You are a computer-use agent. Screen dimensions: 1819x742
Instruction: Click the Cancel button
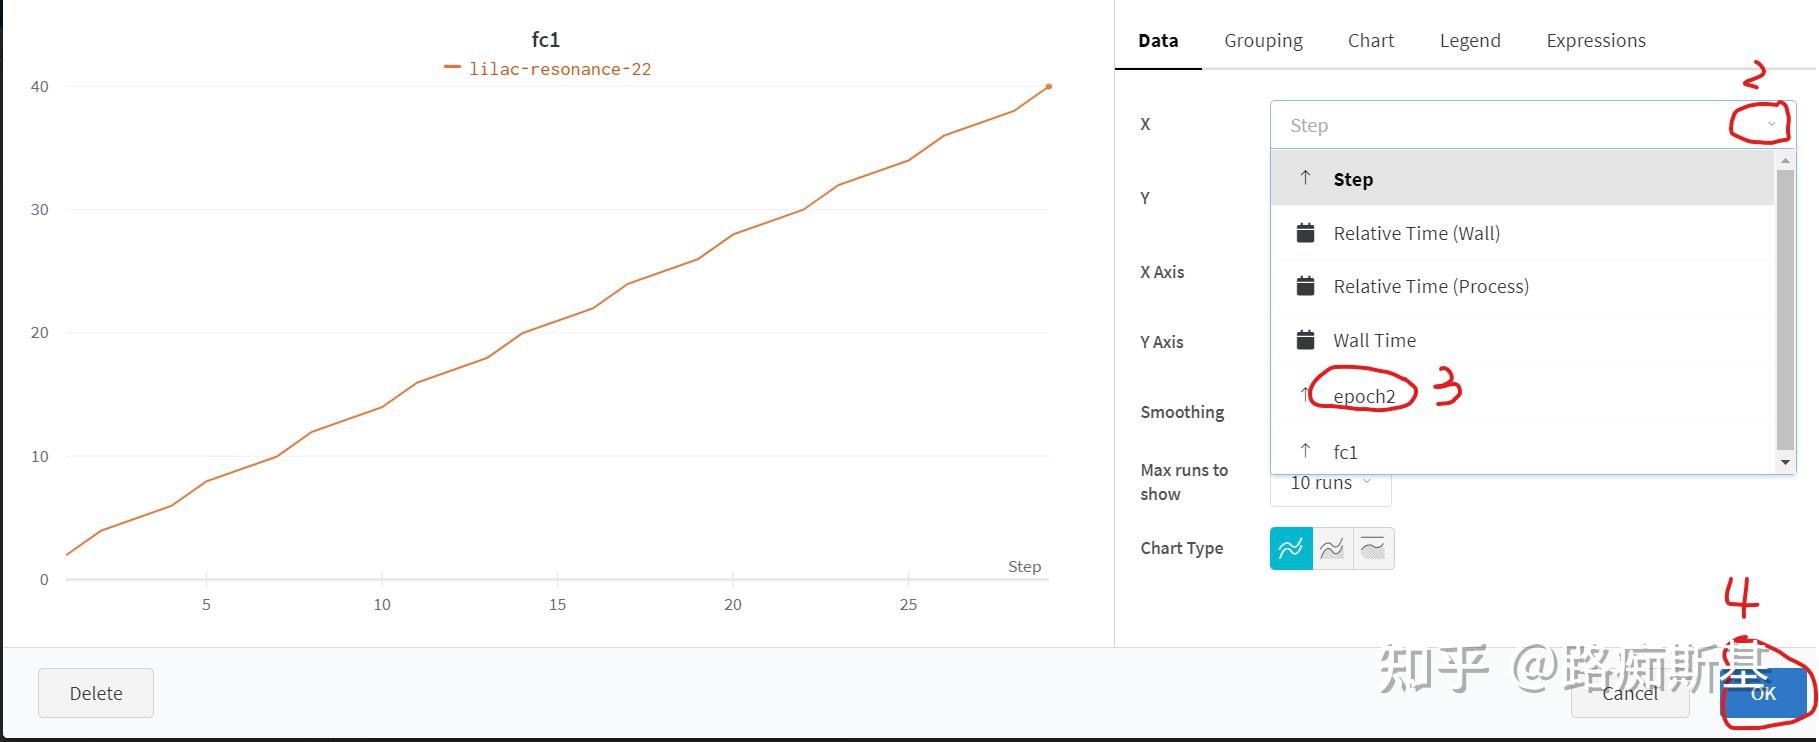pos(1629,693)
